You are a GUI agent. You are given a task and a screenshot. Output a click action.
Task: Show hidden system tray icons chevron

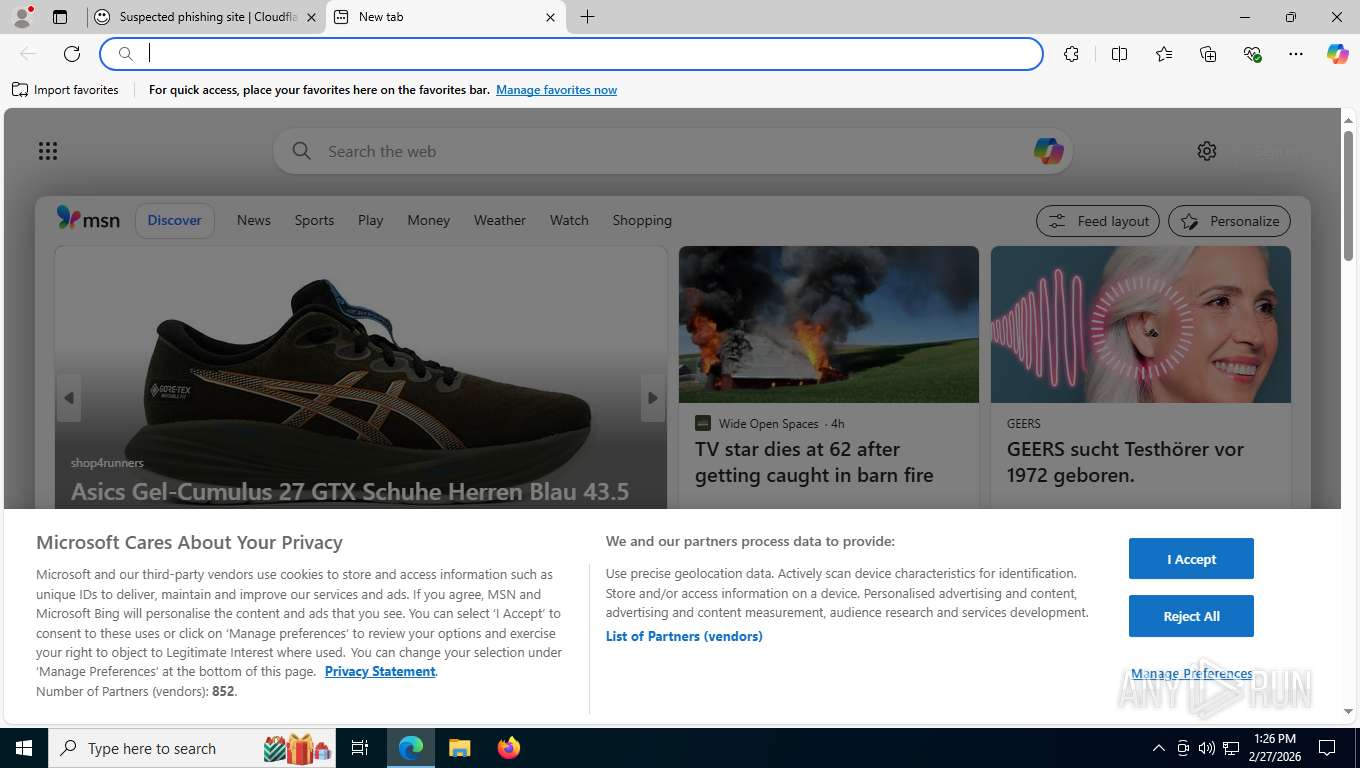tap(1159, 748)
